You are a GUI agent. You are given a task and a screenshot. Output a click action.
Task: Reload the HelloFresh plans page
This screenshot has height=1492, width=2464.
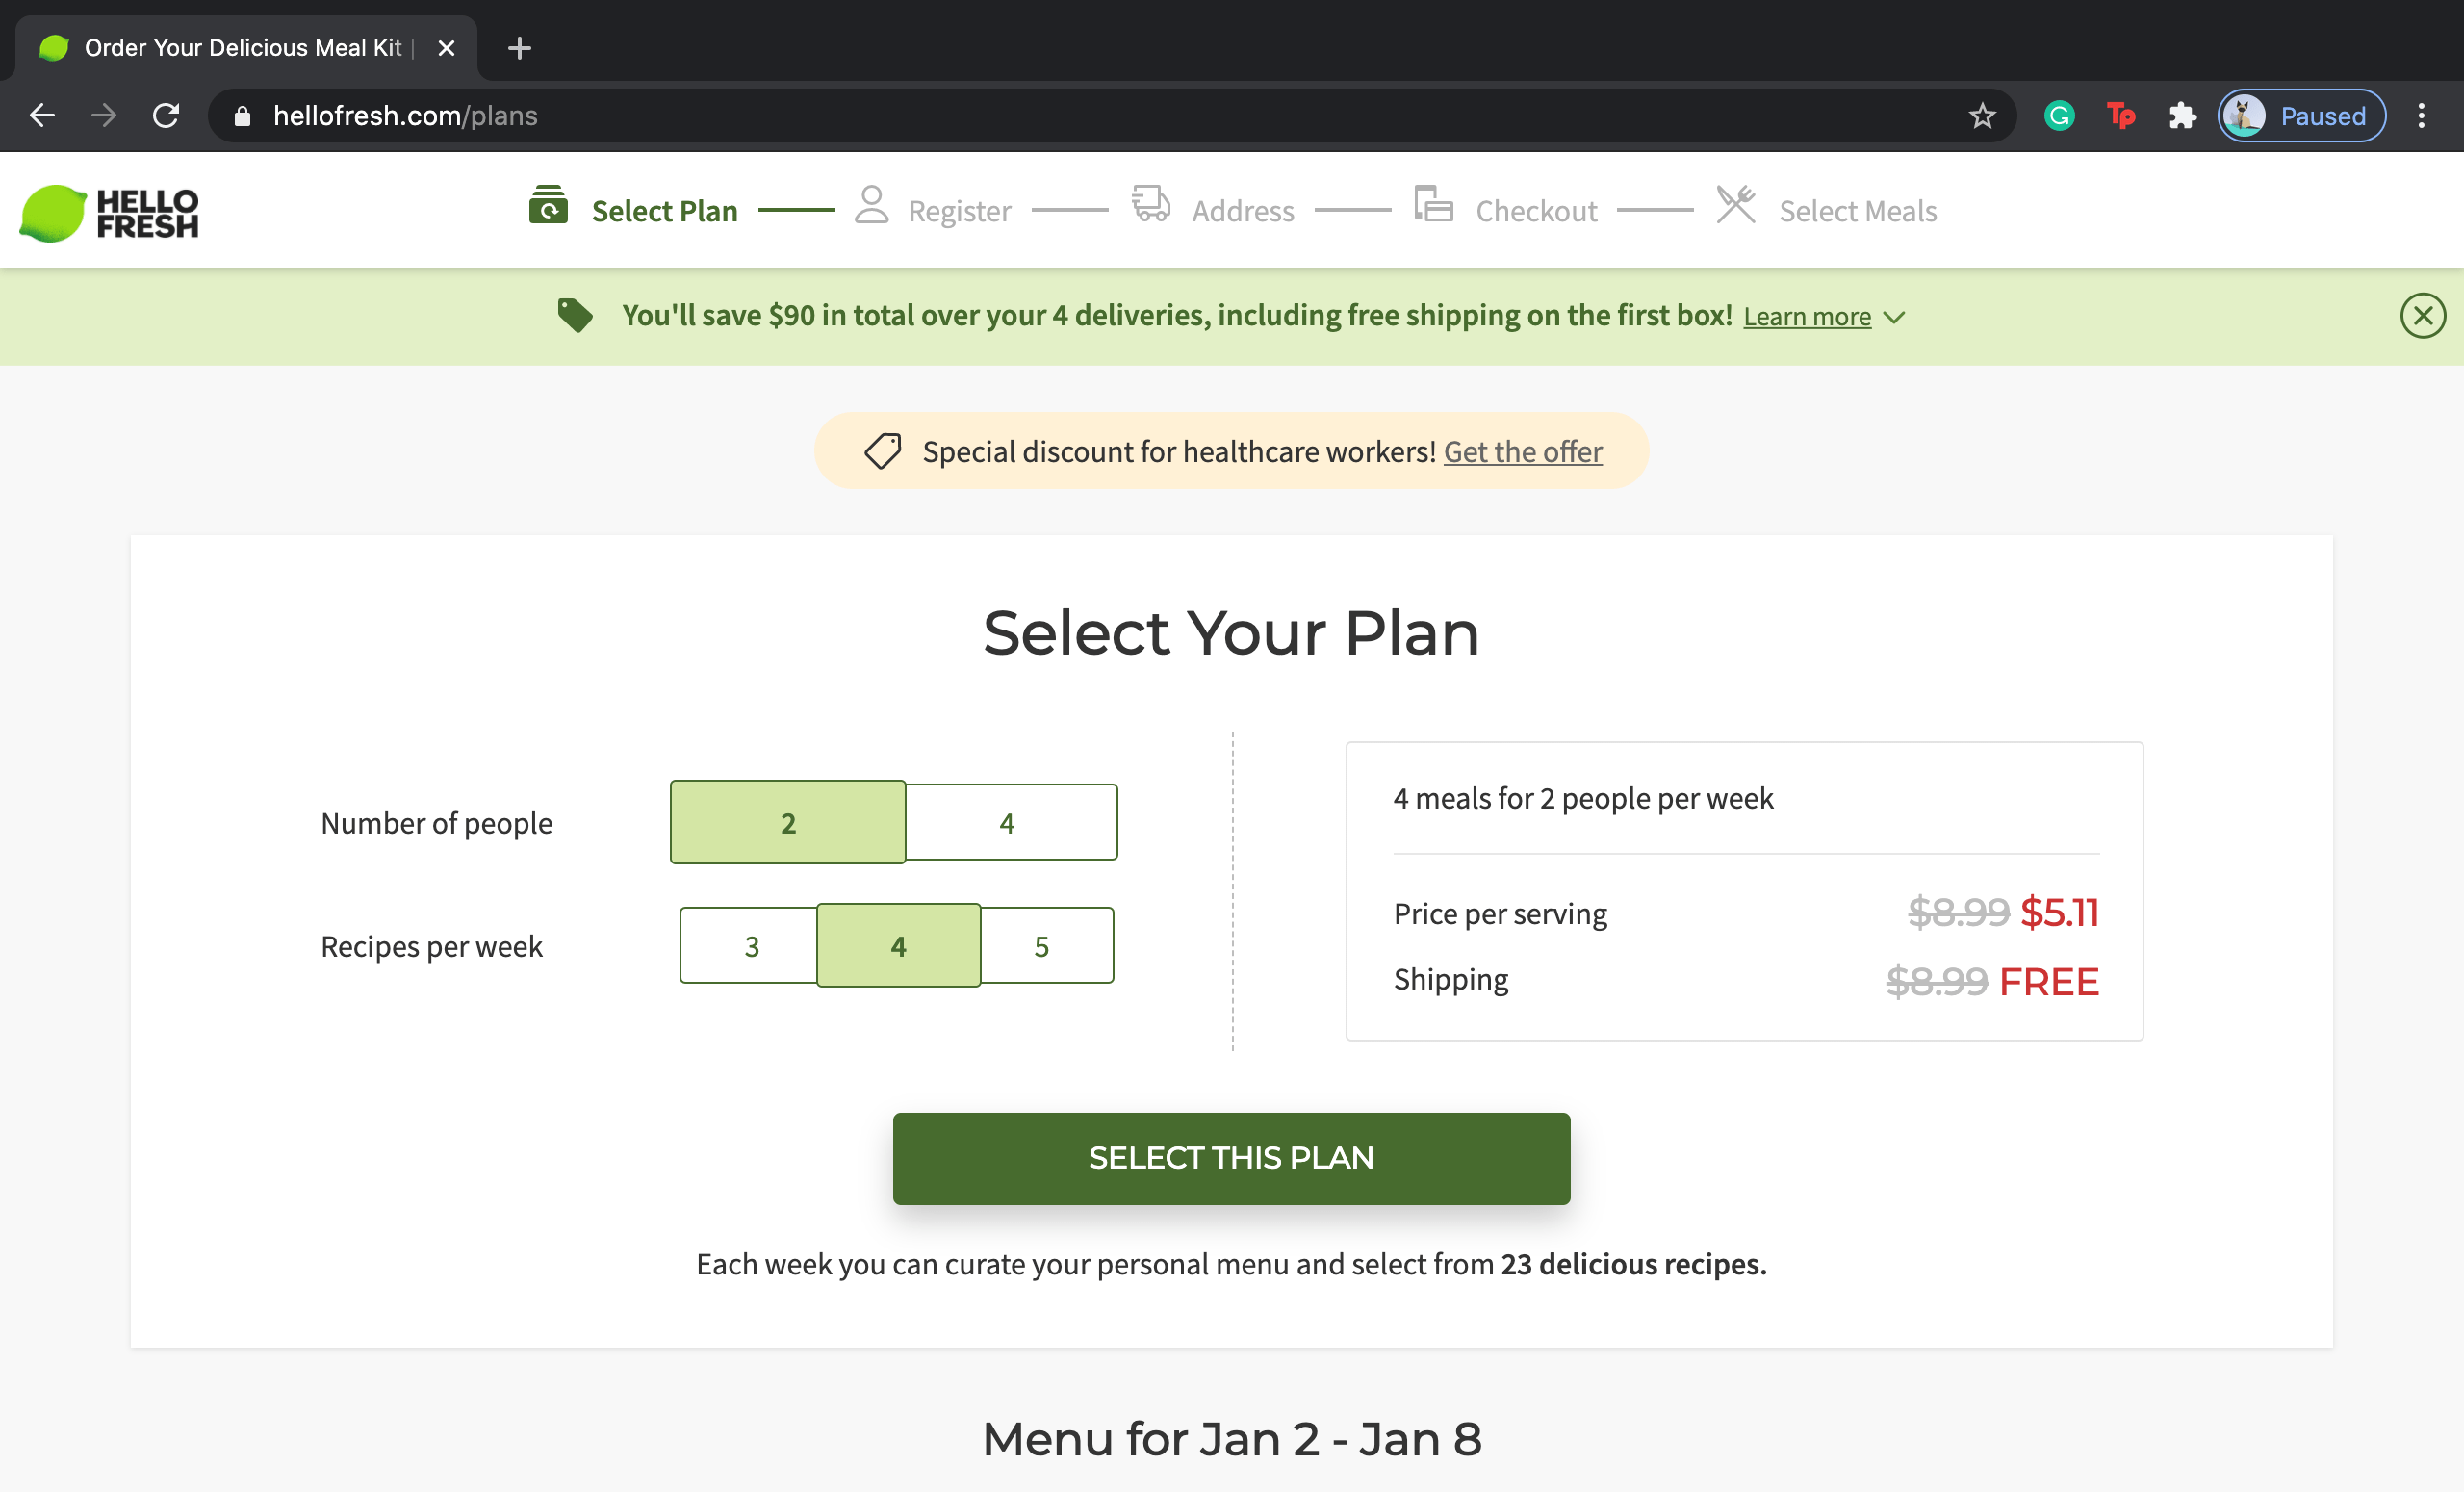click(166, 116)
